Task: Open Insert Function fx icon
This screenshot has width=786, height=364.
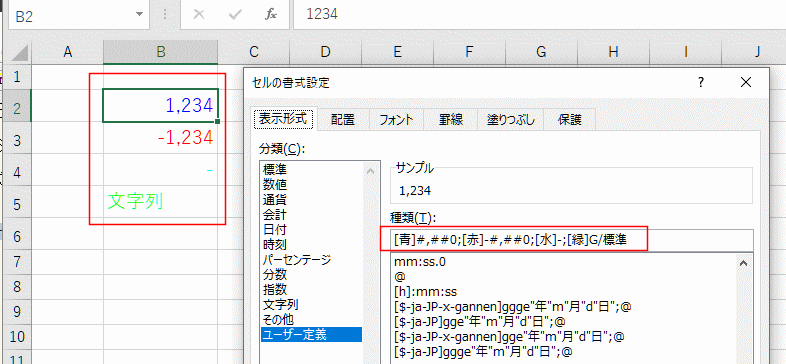Action: [x=271, y=15]
